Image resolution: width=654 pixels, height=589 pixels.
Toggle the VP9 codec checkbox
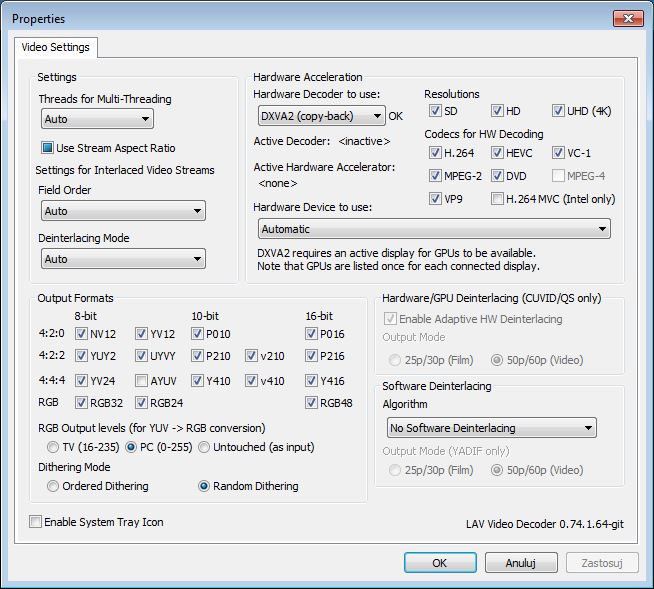(x=435, y=199)
